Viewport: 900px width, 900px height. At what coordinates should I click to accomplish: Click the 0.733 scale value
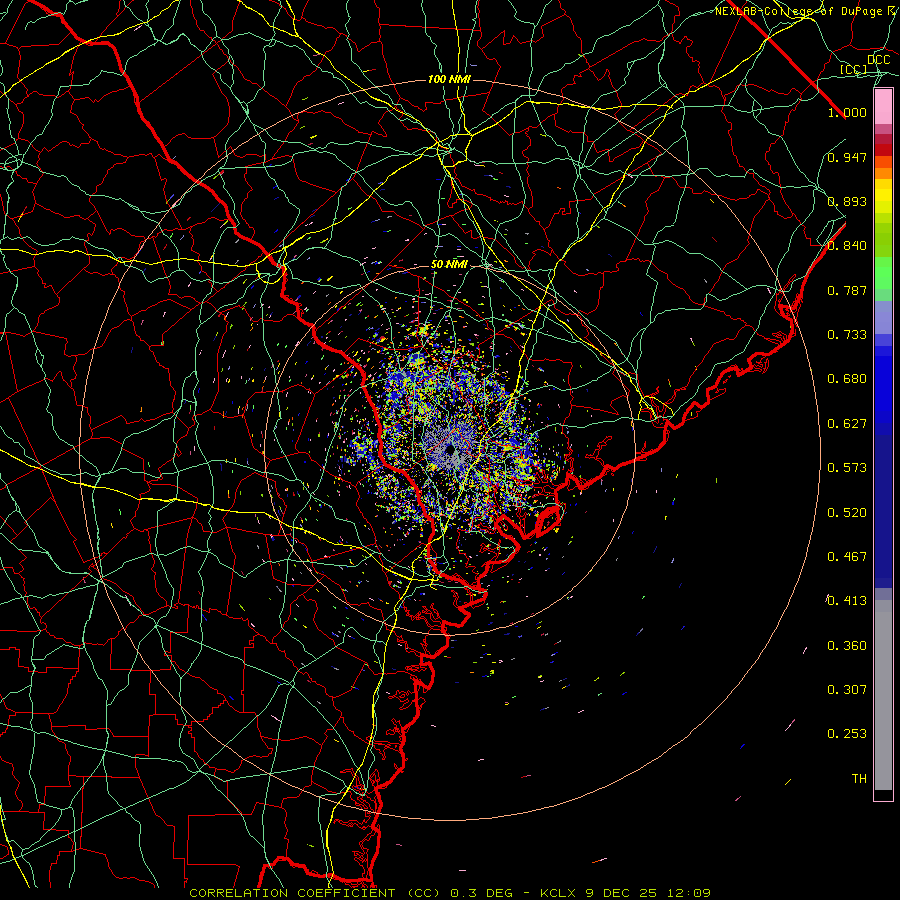(847, 335)
